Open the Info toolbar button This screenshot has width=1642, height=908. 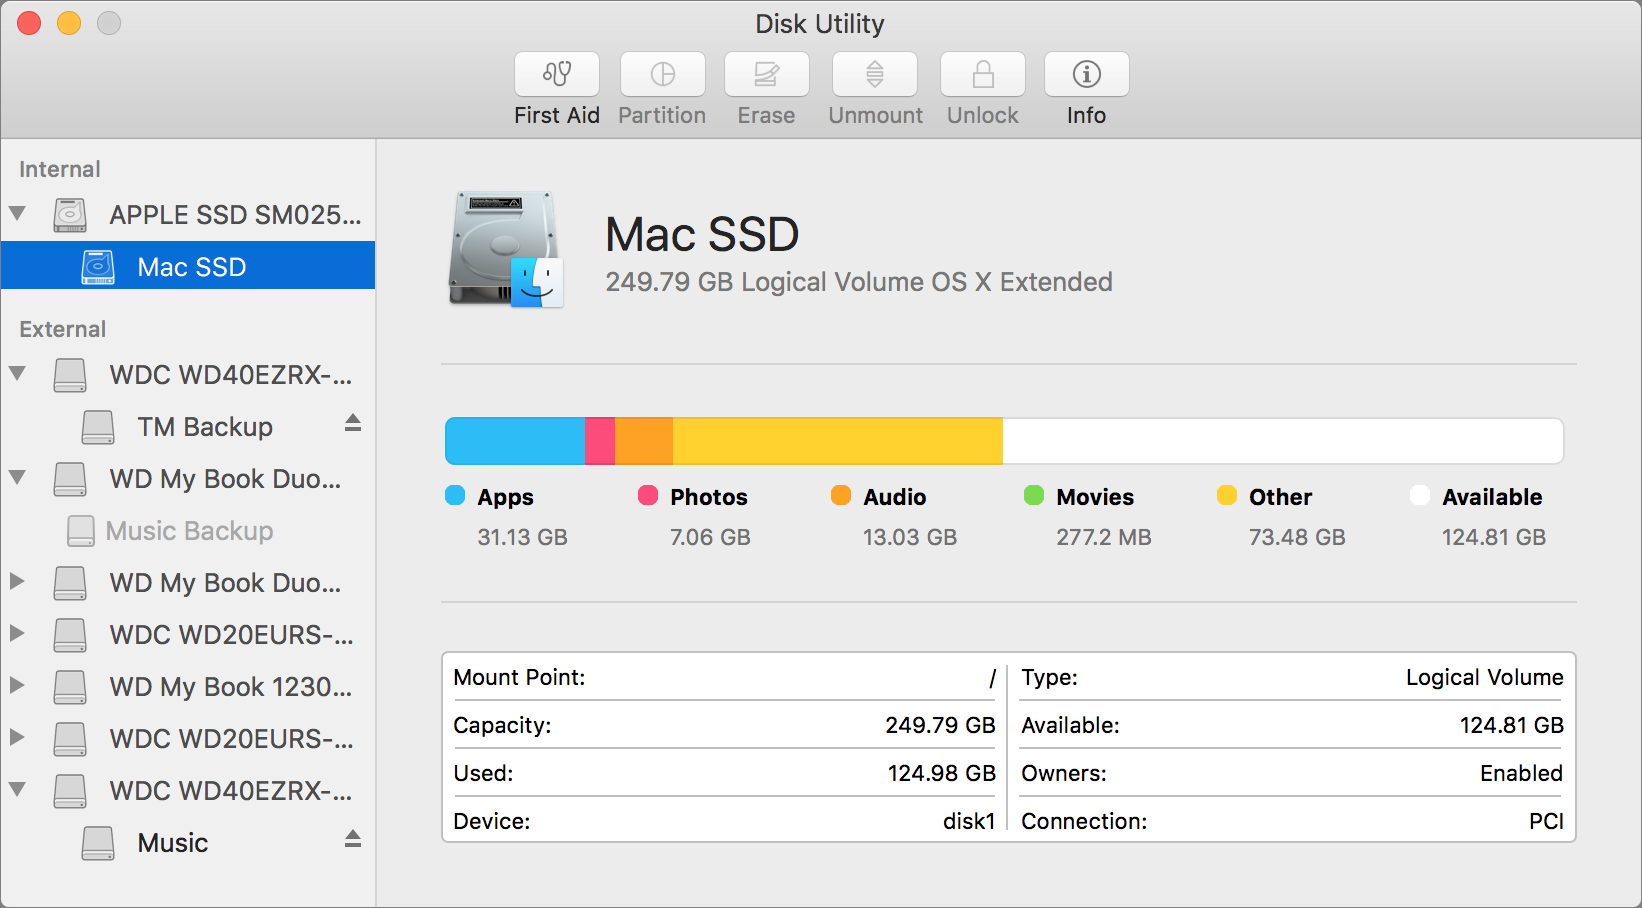point(1086,74)
